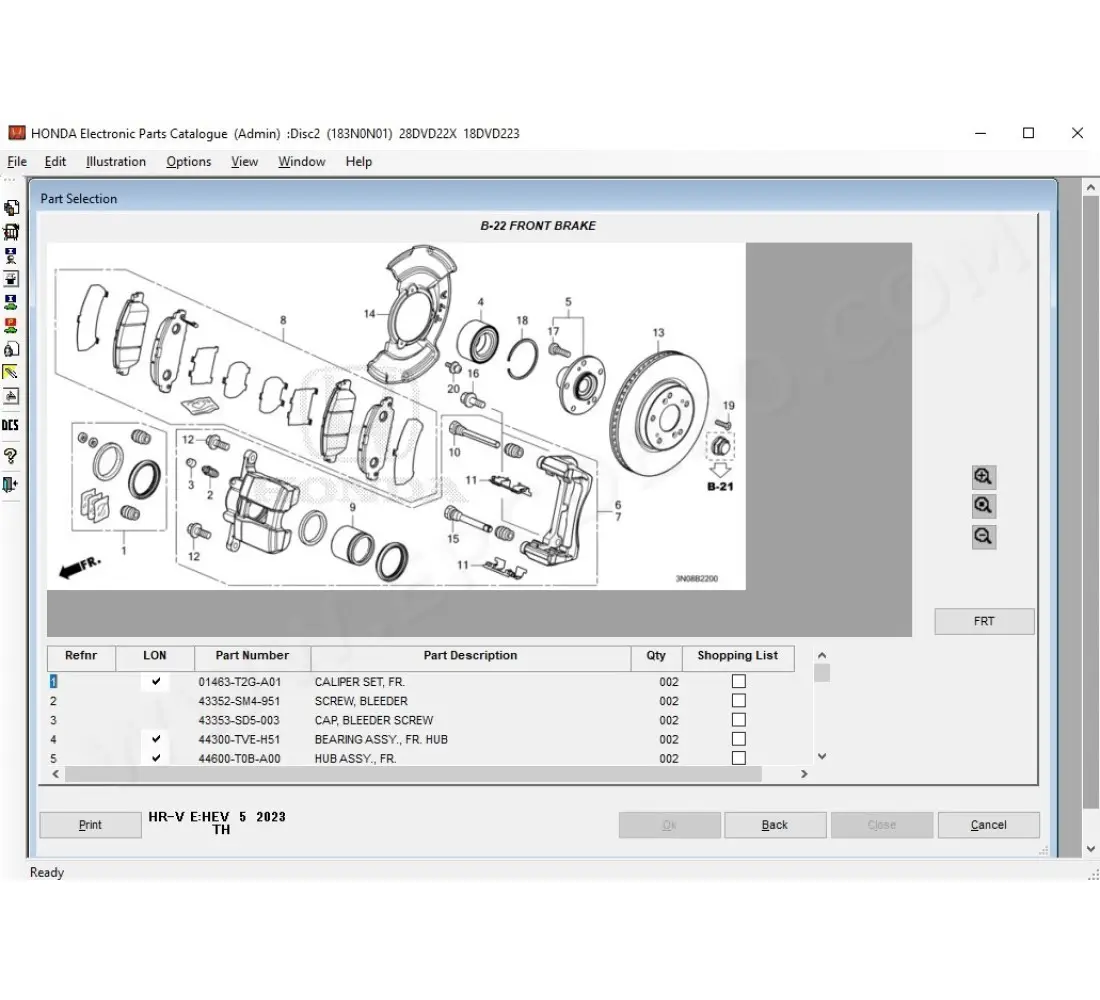Click the stacked documents icon in left toolbar
This screenshot has height=1000, width=1100.
[x=11, y=208]
